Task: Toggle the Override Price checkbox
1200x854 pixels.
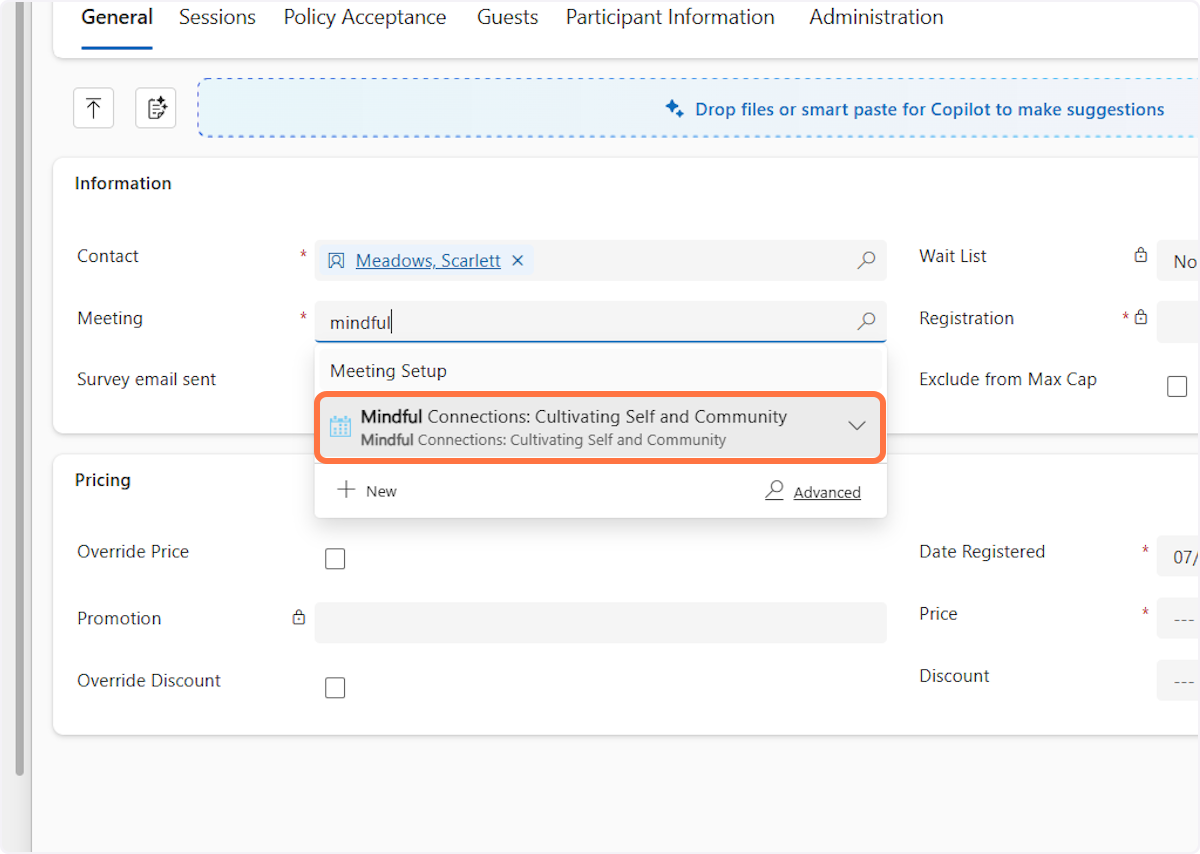Action: [x=335, y=559]
